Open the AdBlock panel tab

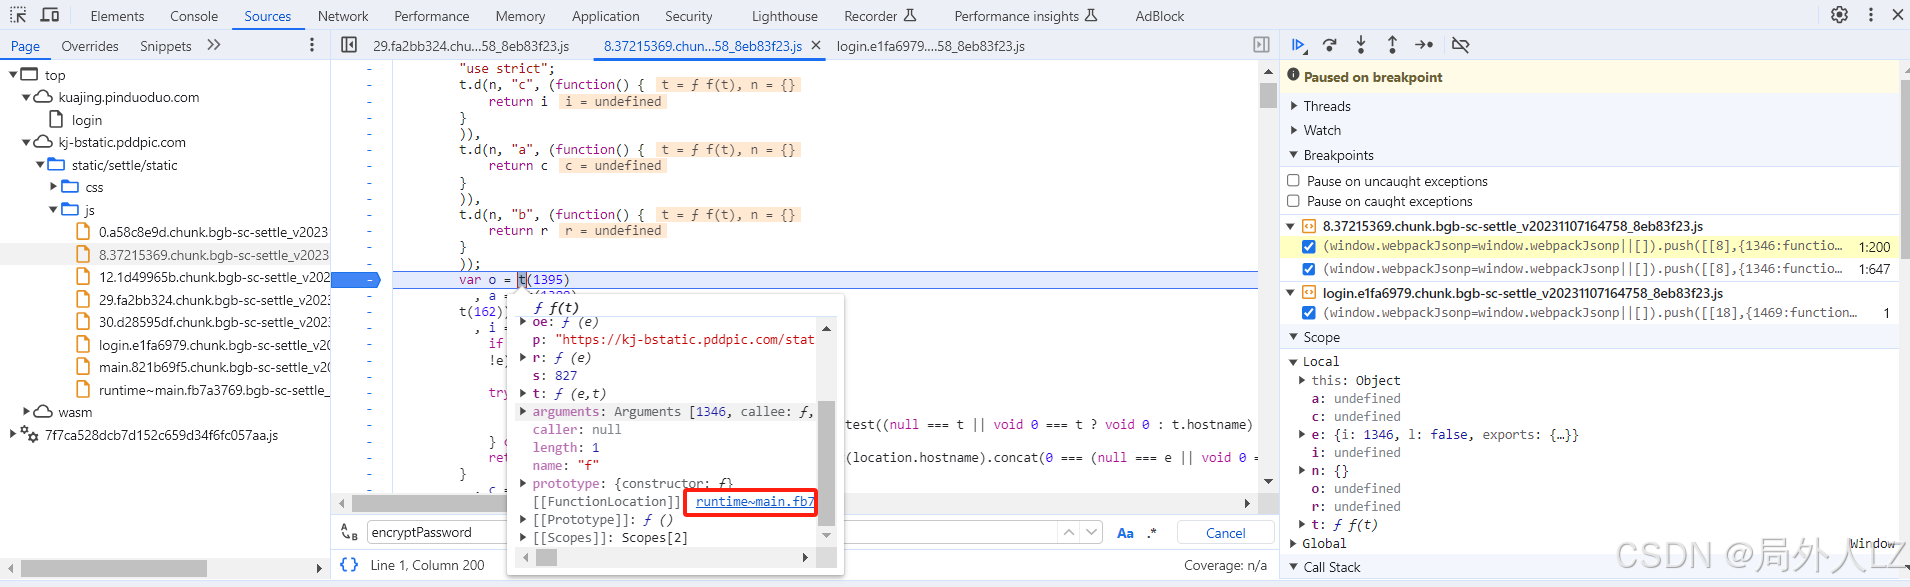pyautogui.click(x=1159, y=16)
